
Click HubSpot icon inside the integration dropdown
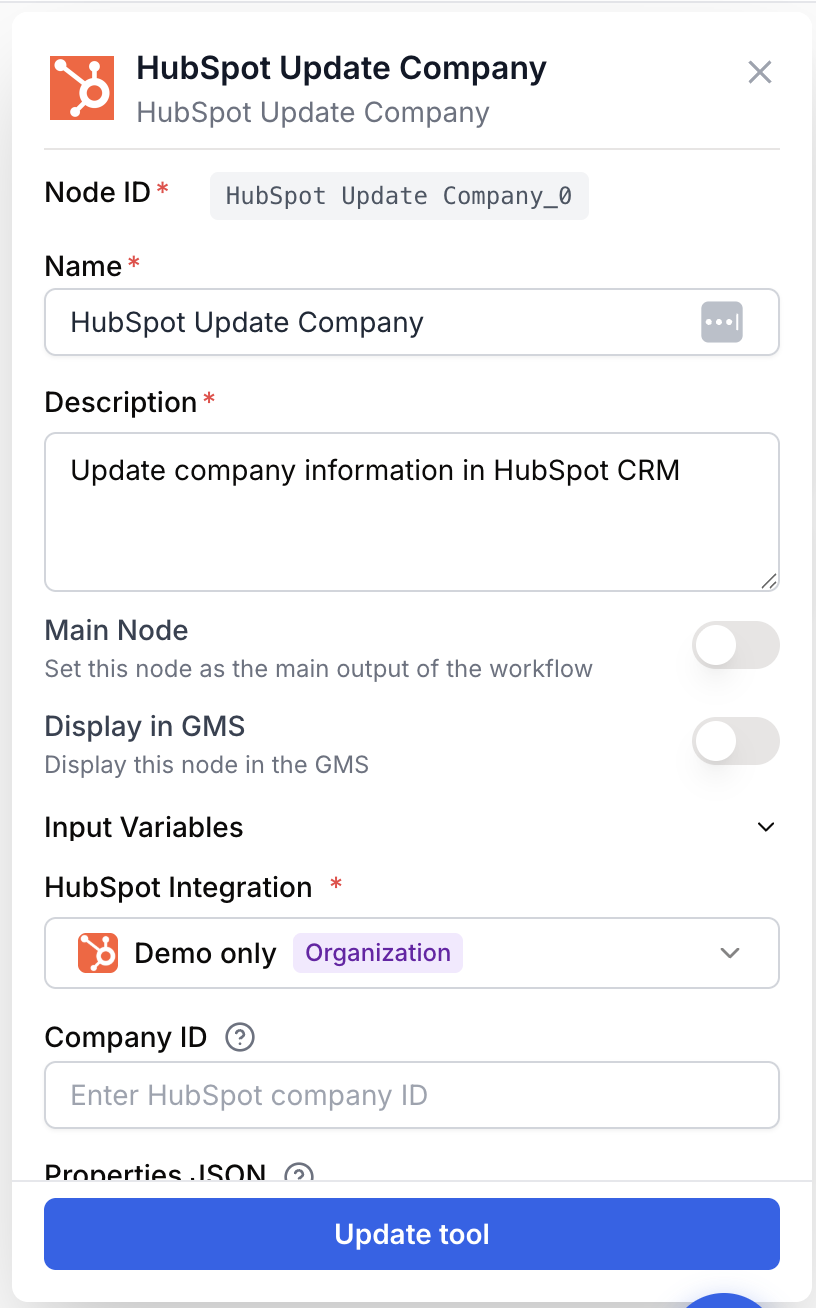[x=98, y=953]
